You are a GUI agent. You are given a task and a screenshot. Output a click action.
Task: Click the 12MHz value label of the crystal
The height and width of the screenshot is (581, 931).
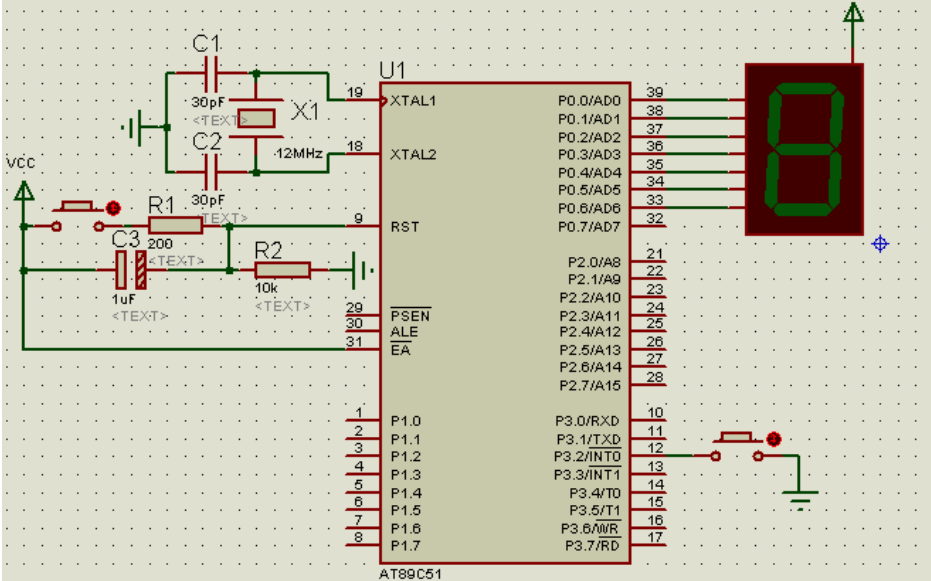[x=299, y=155]
